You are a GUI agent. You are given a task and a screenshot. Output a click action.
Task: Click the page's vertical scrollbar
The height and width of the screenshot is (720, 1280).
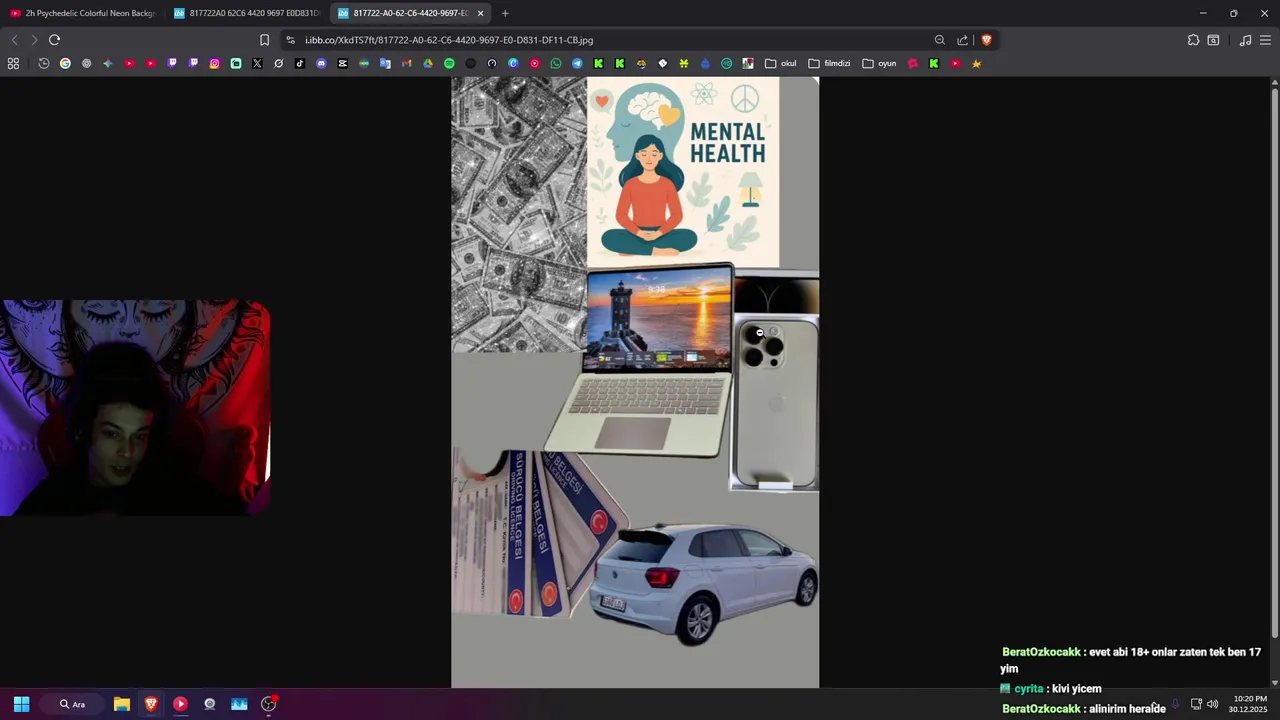[x=1274, y=362]
